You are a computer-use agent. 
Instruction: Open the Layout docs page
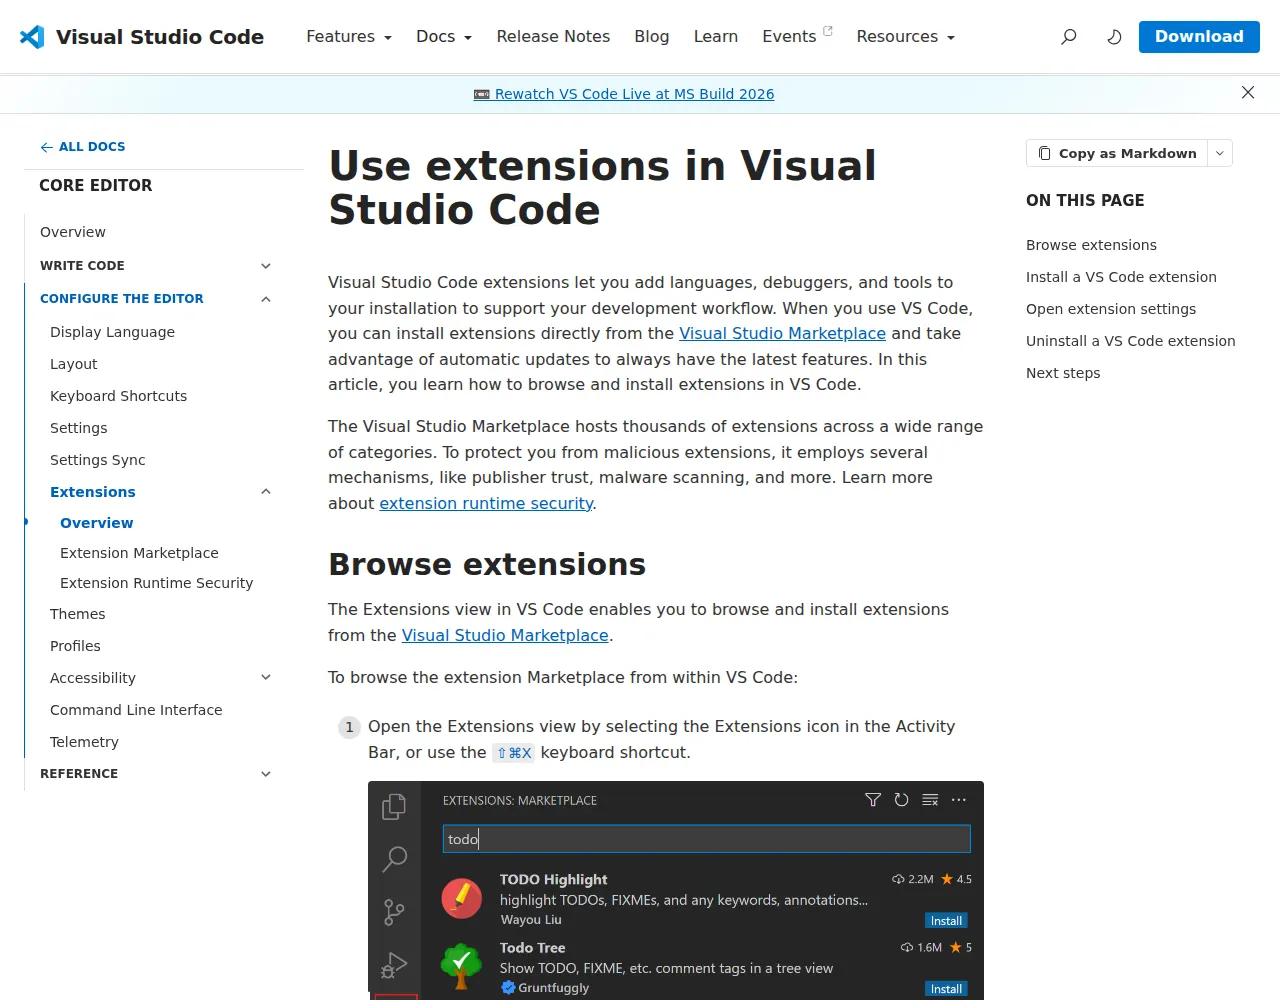[74, 364]
